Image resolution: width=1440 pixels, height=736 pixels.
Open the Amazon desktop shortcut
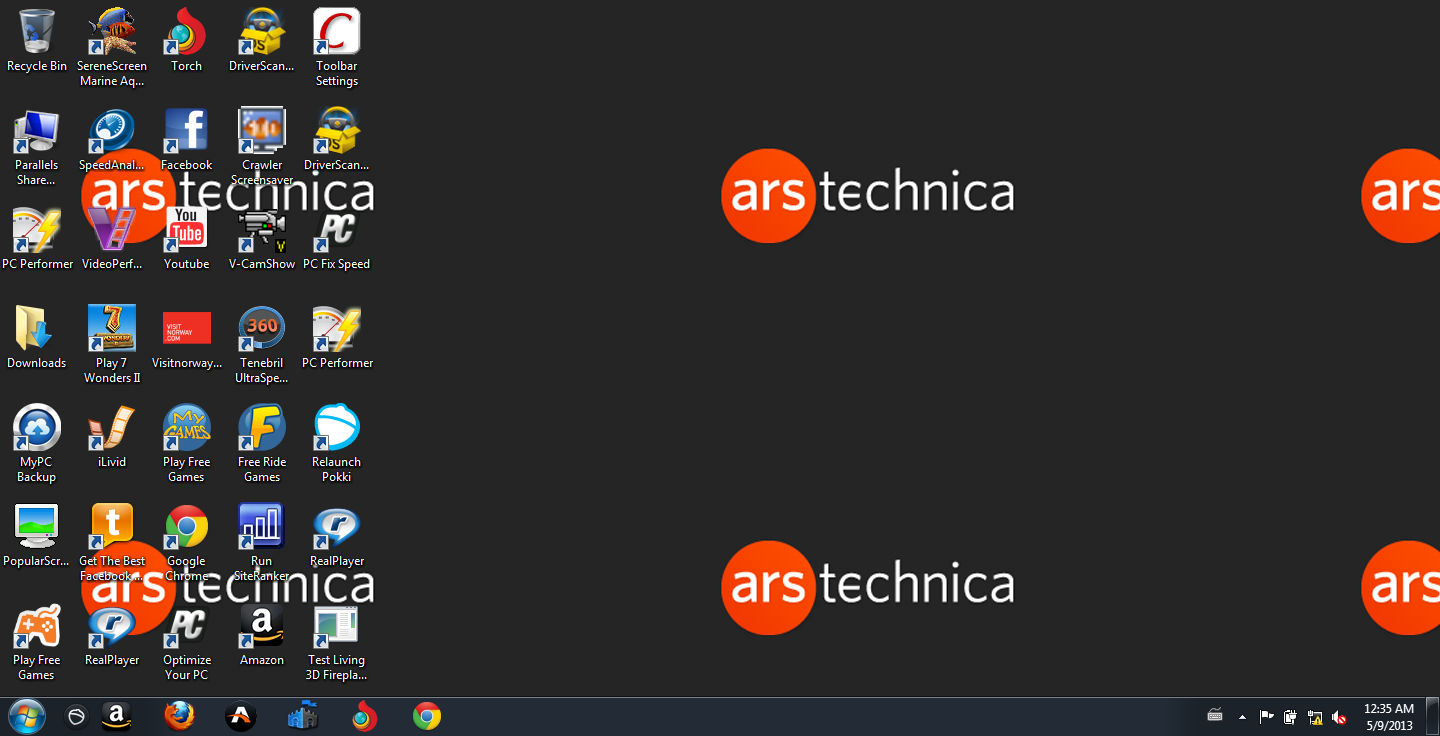coord(262,635)
